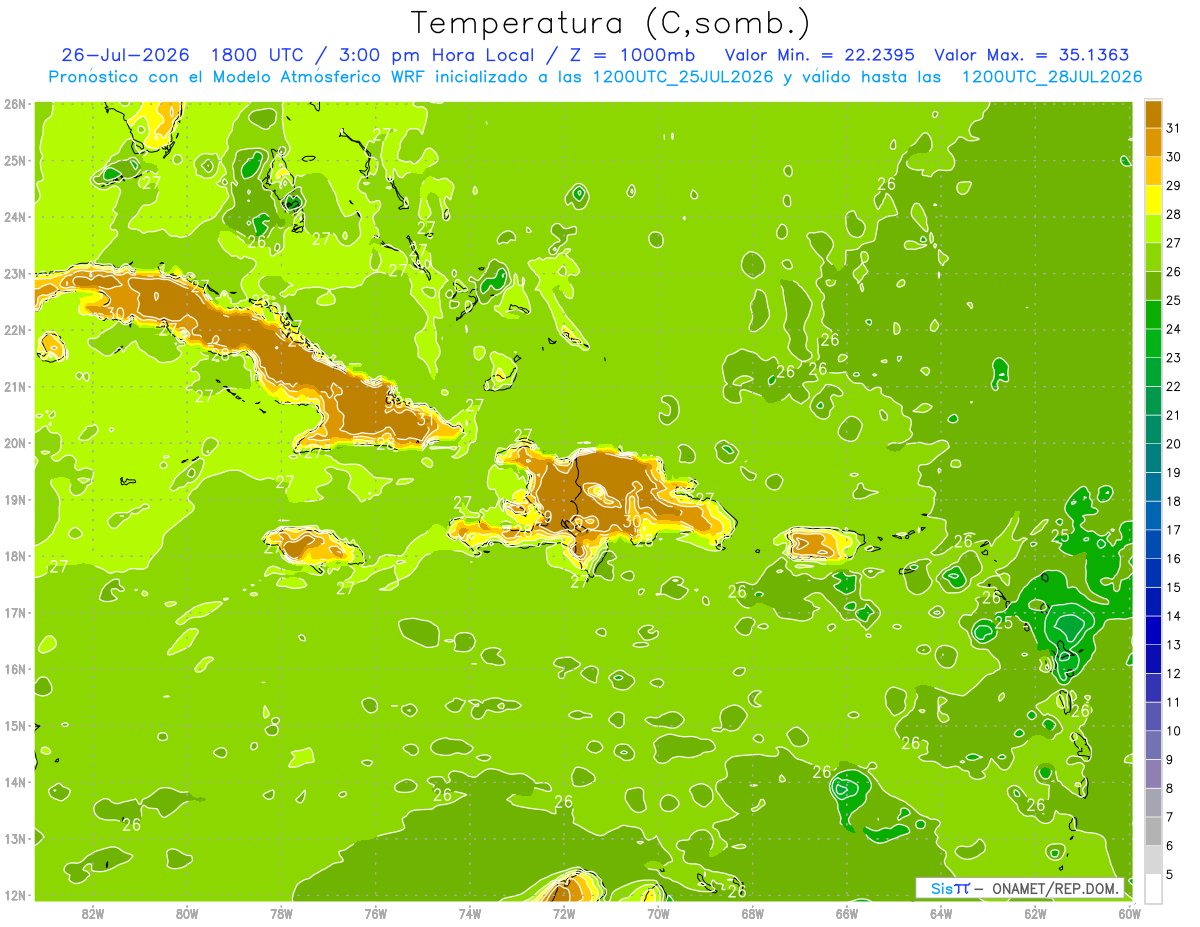
Task: Click the "SisTT - ONAMET/REP.DOM." logo box
Action: pos(1020,888)
